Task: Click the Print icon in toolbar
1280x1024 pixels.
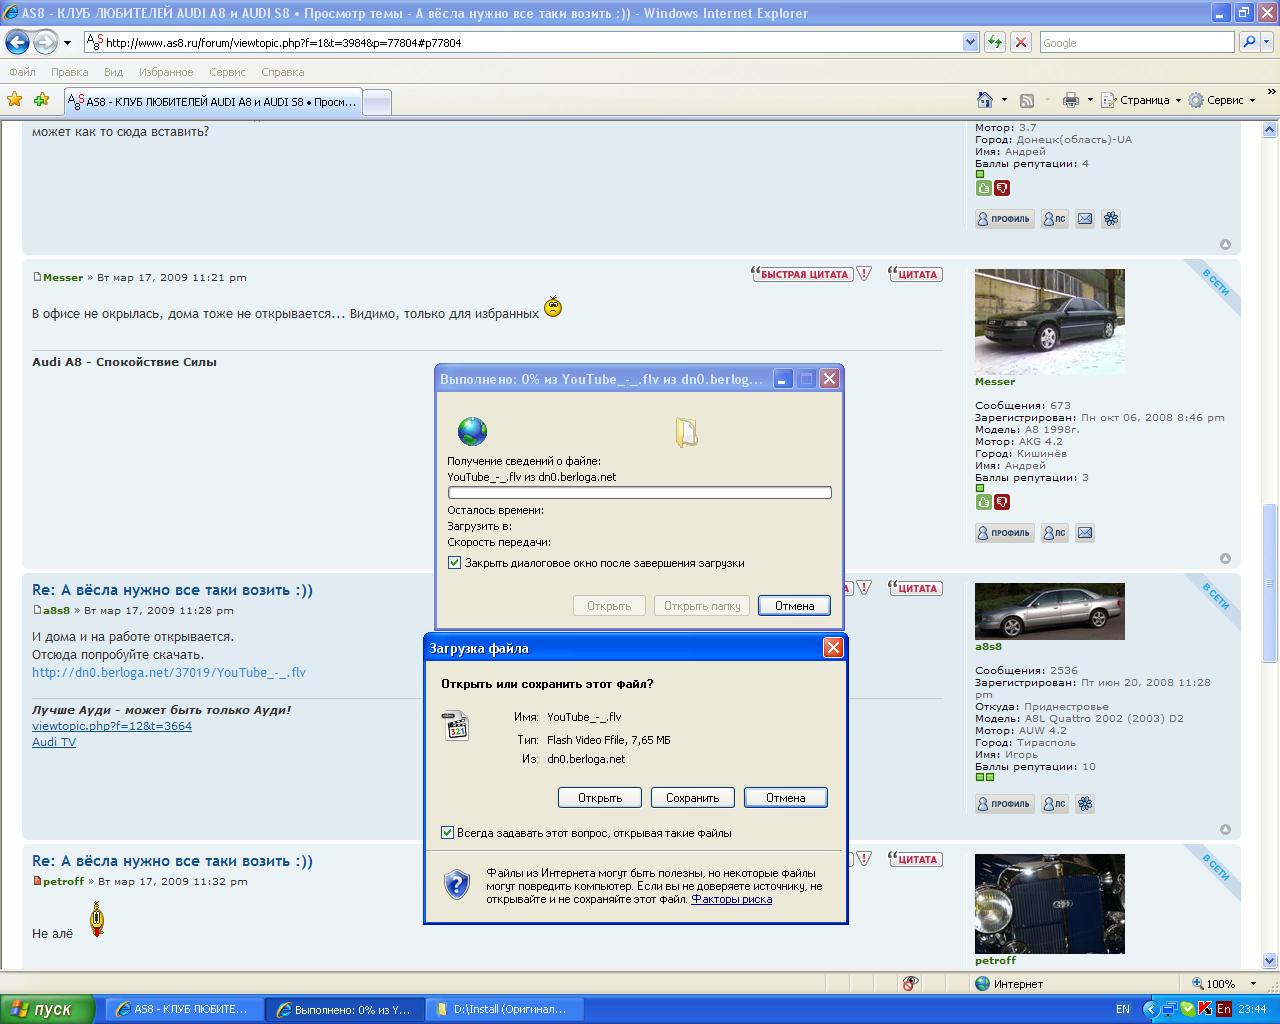Action: click(x=1071, y=100)
